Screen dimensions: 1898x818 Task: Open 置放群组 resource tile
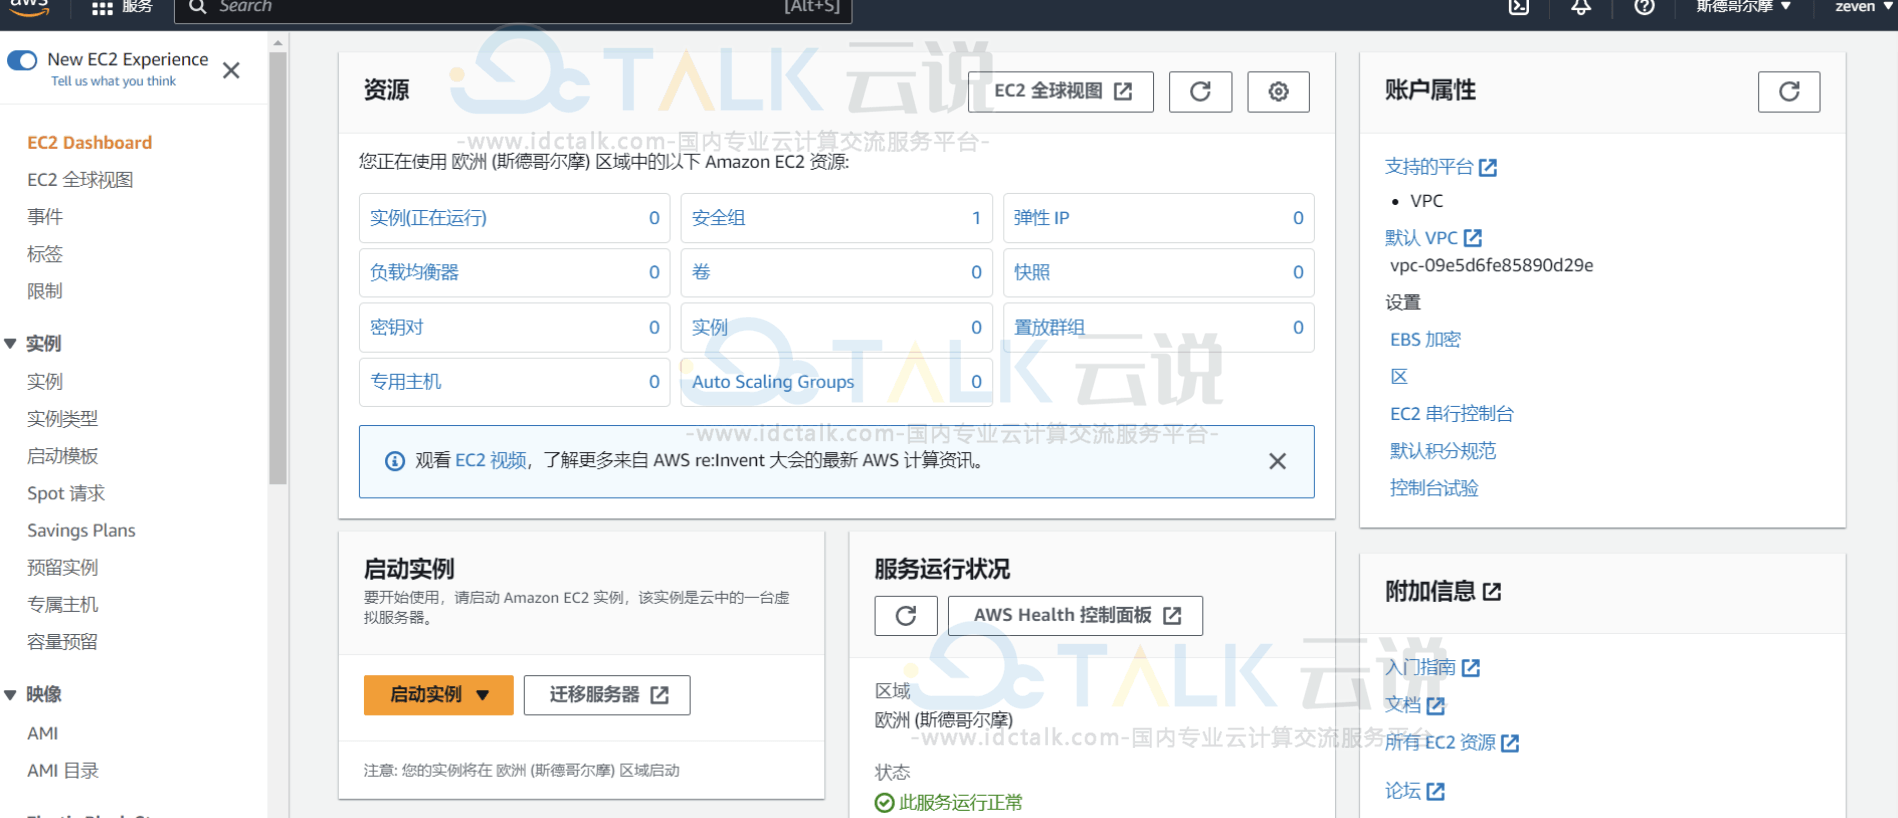pyautogui.click(x=1158, y=327)
